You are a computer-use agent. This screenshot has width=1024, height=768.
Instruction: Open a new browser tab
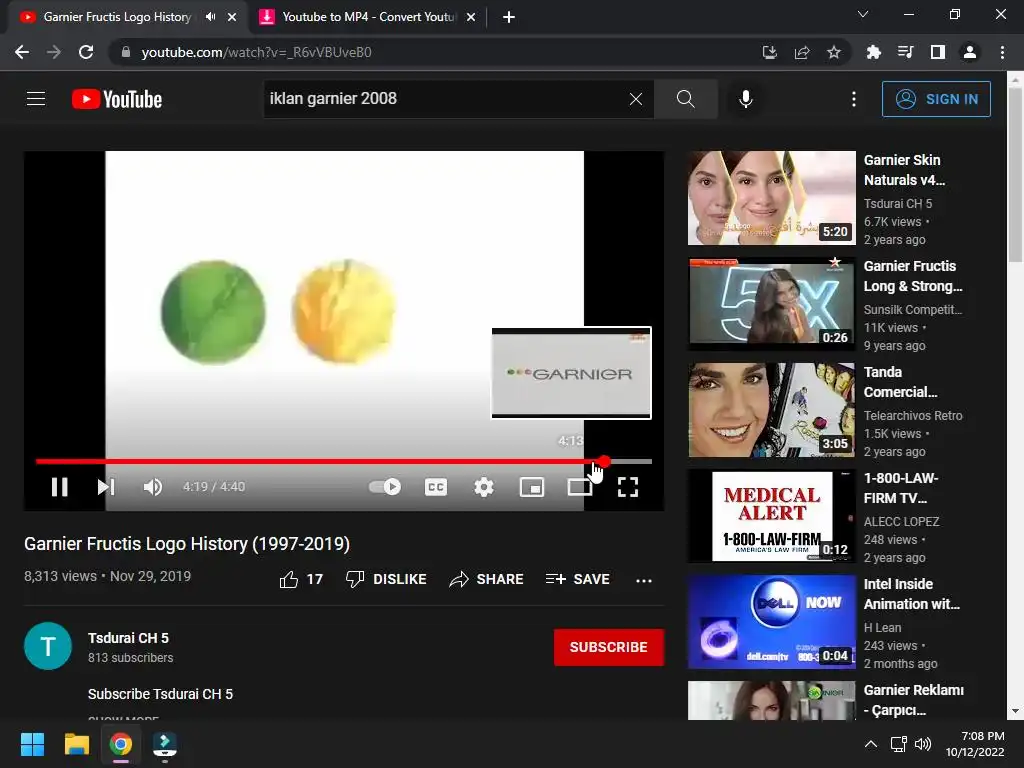tap(509, 17)
